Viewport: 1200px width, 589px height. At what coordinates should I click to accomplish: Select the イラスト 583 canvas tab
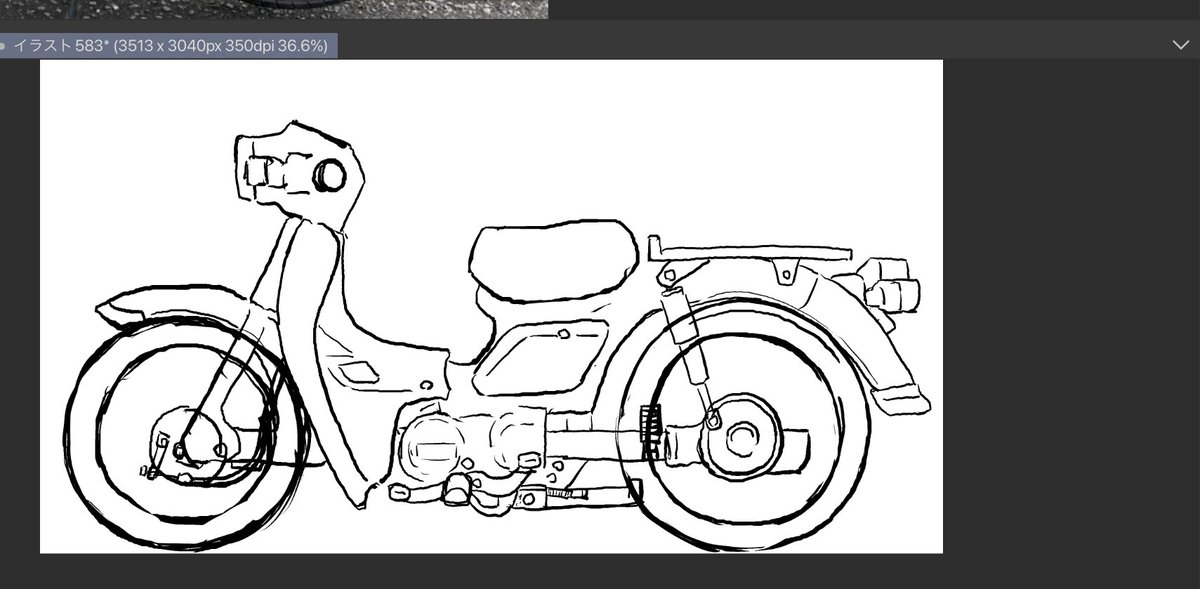(168, 46)
